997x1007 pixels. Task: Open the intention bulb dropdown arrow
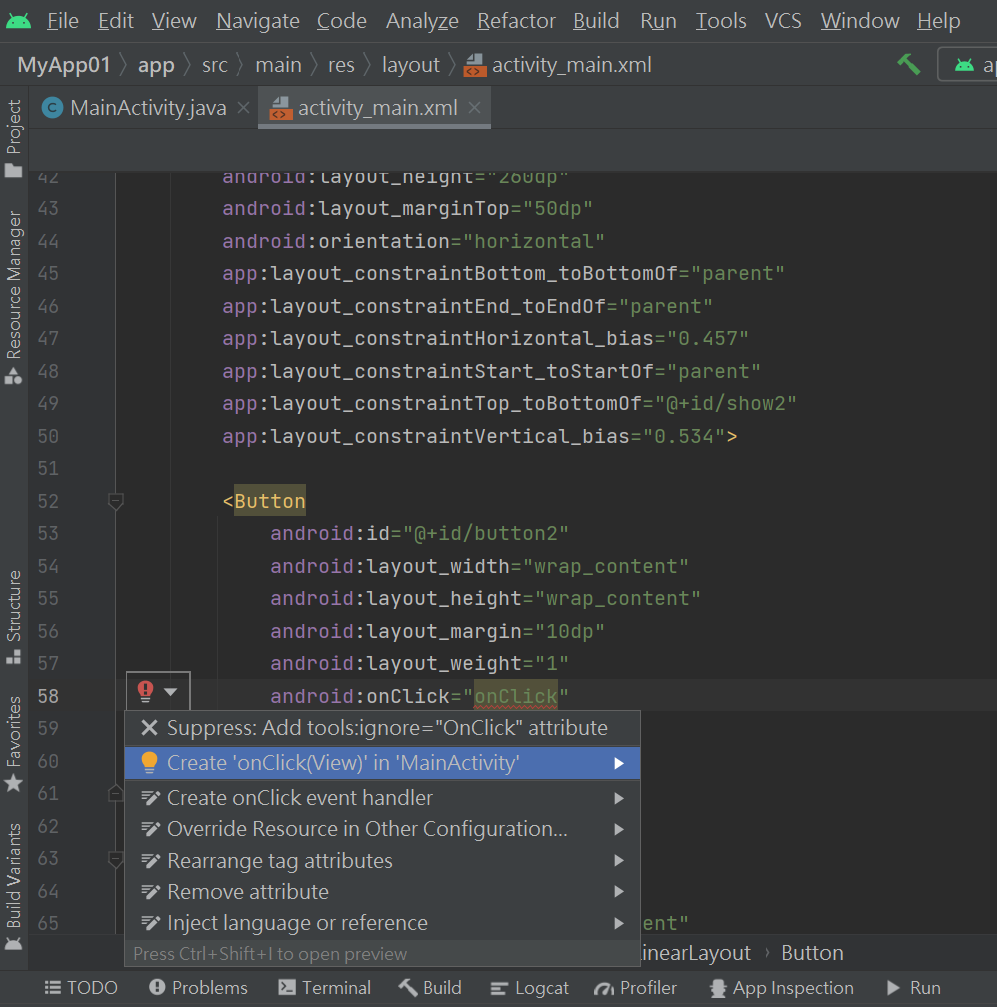(x=171, y=692)
